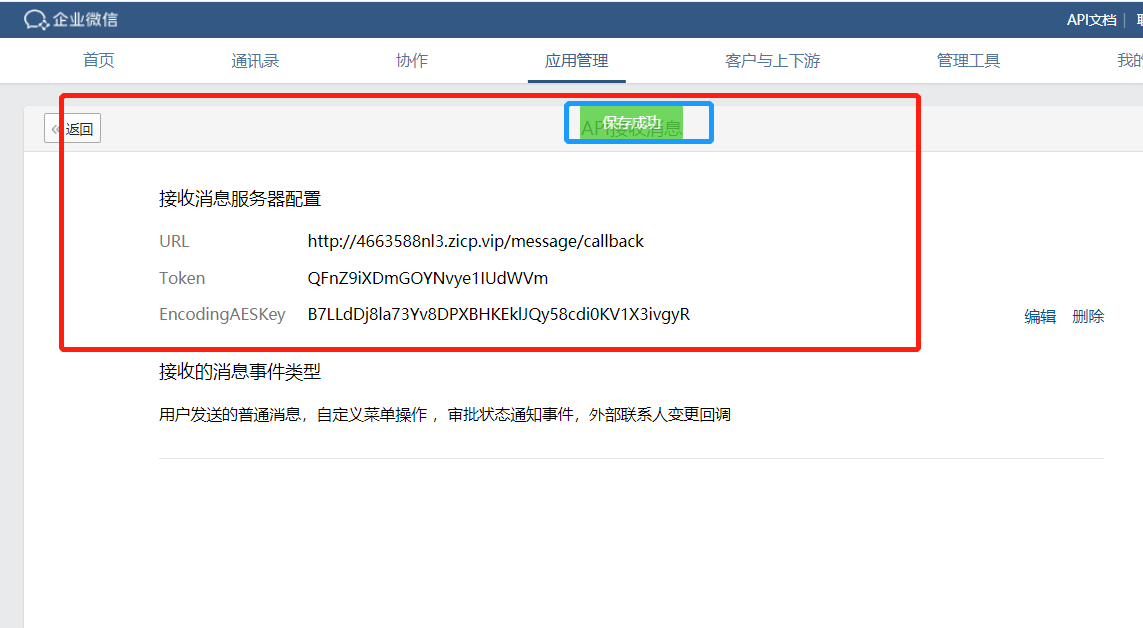Click the EncodingAESKey field label
The width and height of the screenshot is (1143, 628).
(222, 314)
